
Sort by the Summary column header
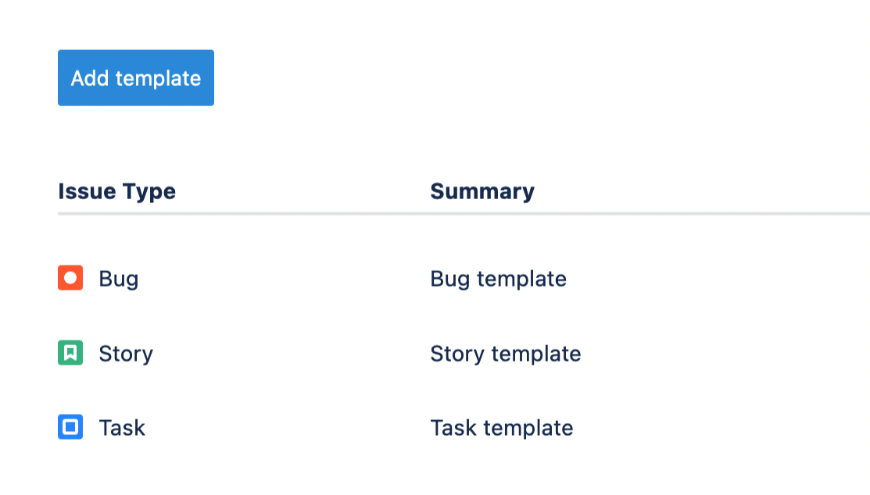[x=482, y=191]
